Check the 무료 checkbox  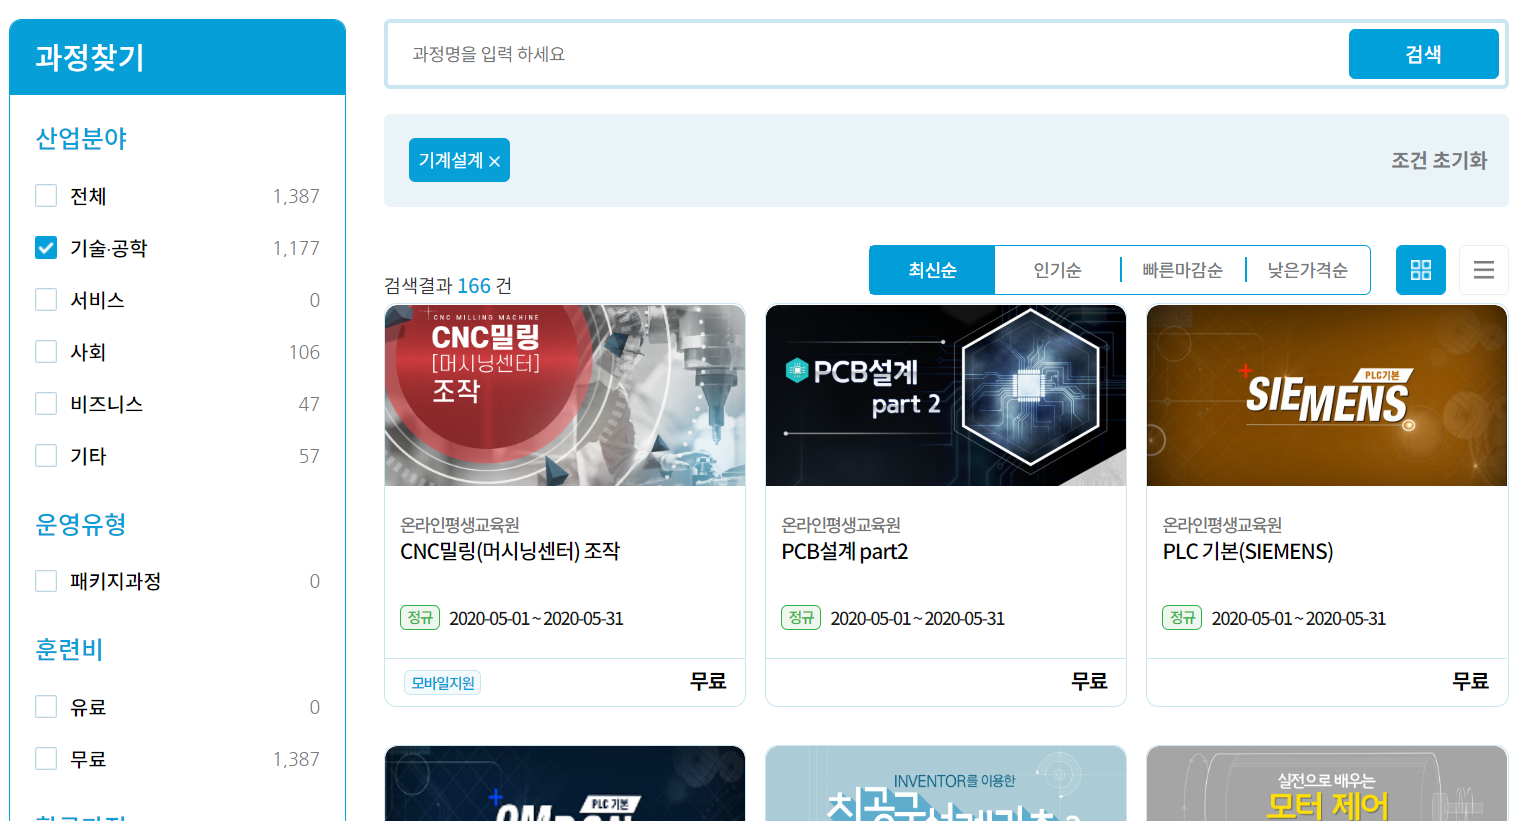46,758
